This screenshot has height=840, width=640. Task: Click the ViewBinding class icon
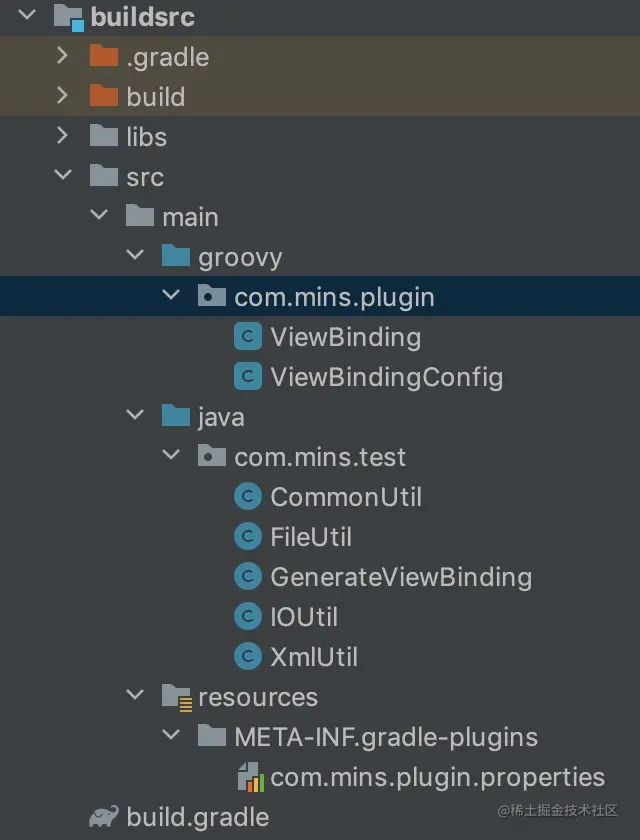(x=247, y=337)
